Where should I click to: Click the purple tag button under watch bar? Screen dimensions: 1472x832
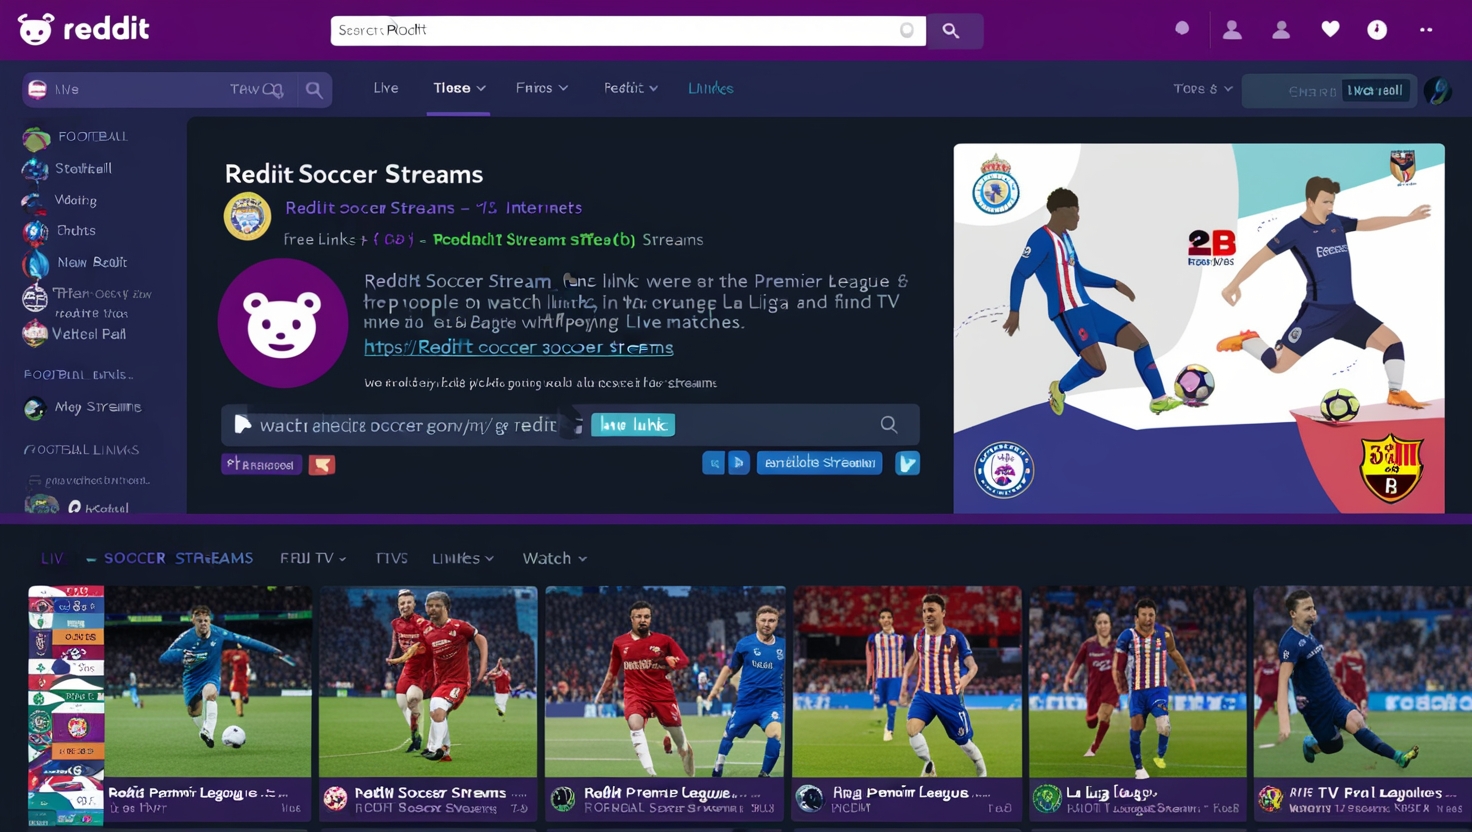pyautogui.click(x=261, y=464)
